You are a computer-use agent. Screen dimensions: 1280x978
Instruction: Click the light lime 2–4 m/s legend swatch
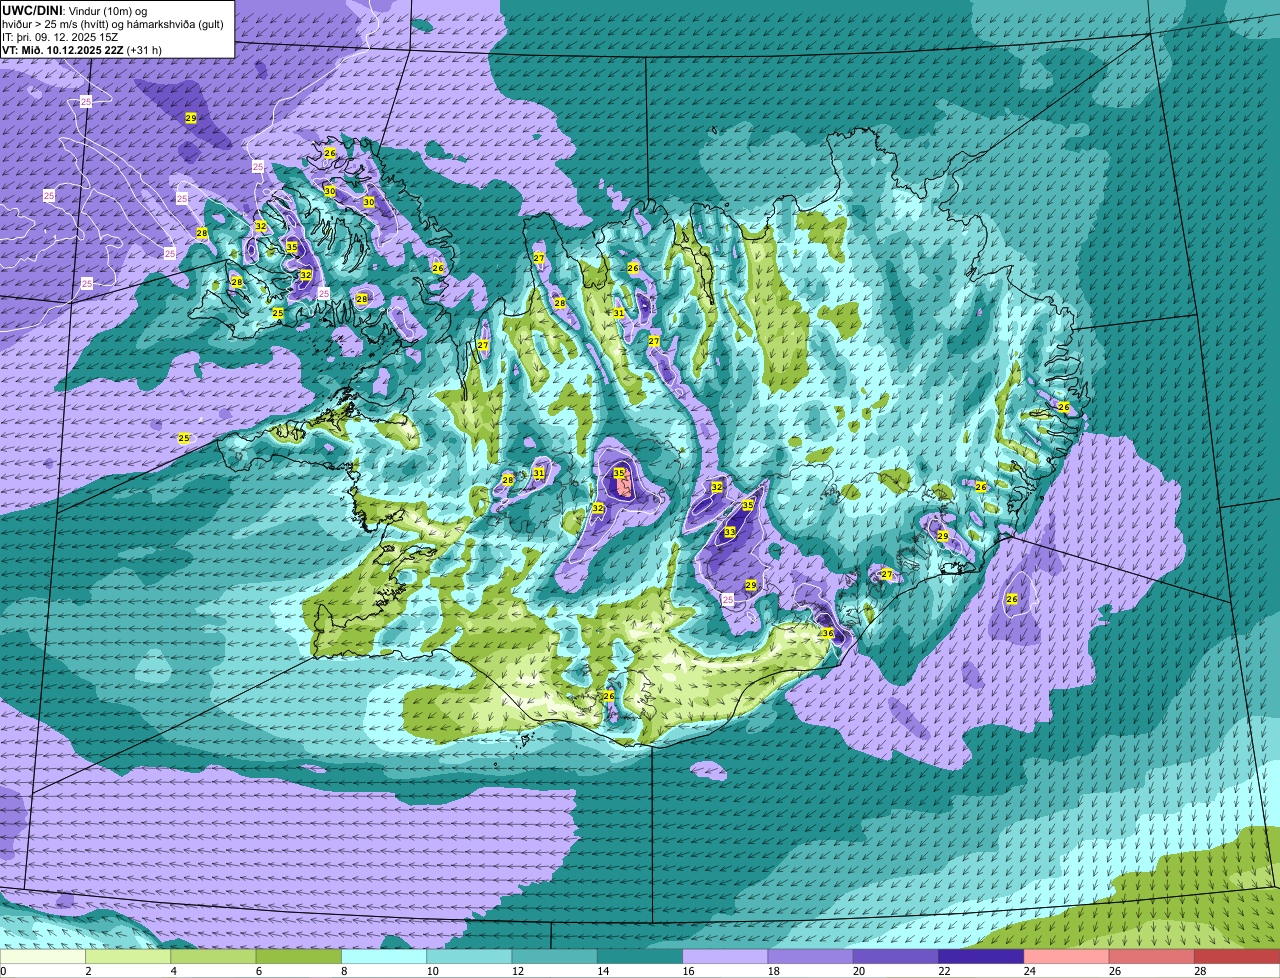coord(128,957)
